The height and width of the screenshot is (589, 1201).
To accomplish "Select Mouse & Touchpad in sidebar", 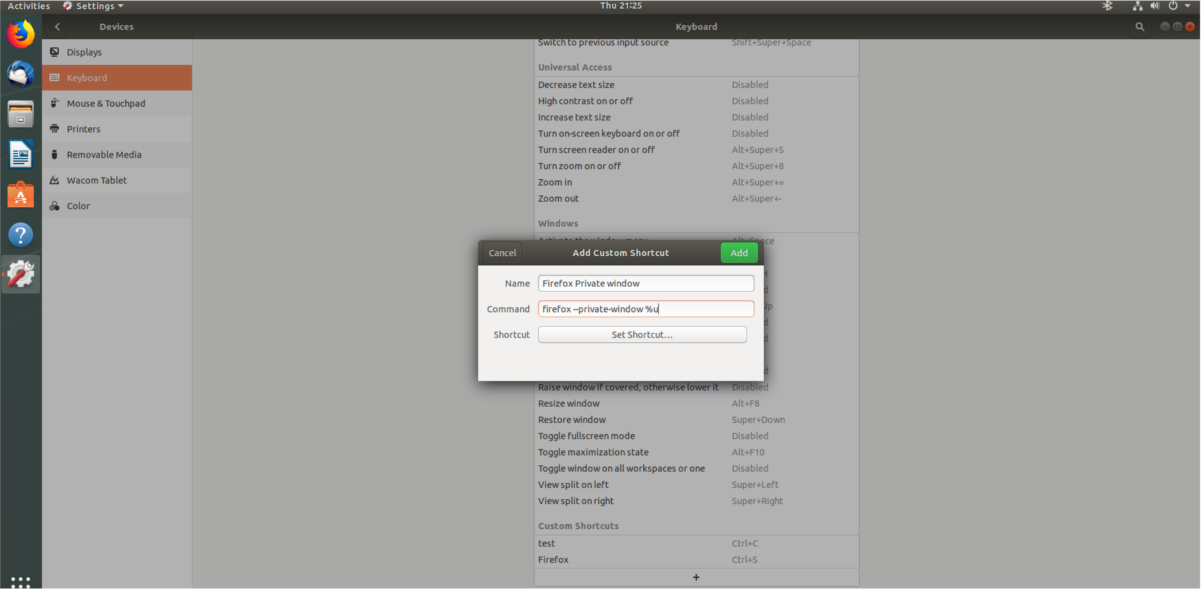I will (x=117, y=103).
